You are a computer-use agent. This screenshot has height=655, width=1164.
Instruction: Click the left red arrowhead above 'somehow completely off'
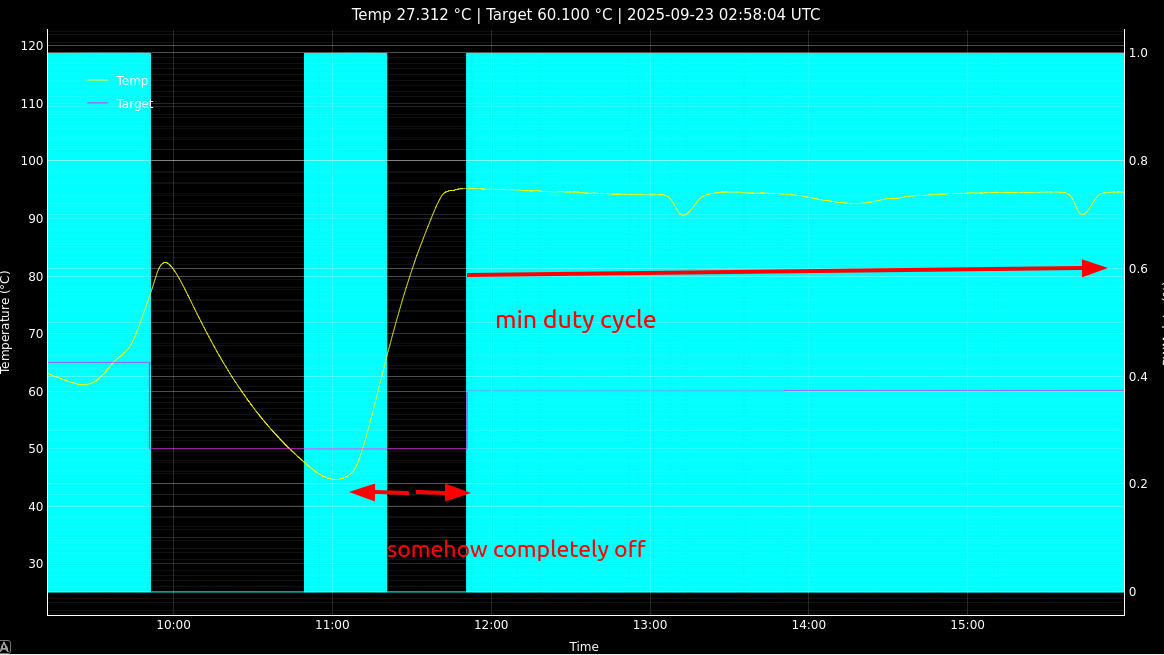click(362, 492)
